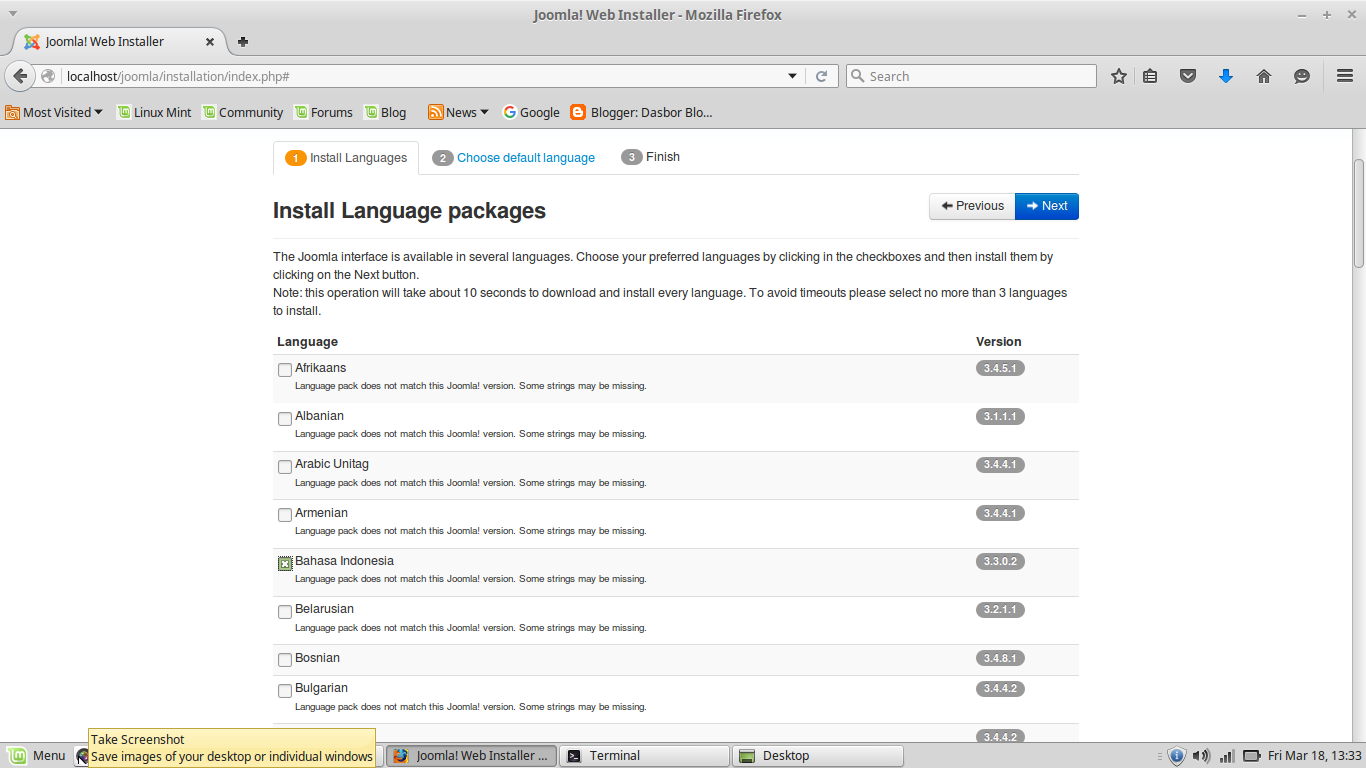Click the Install Language packages heading
Screen dimensions: 1366x768
coord(409,211)
